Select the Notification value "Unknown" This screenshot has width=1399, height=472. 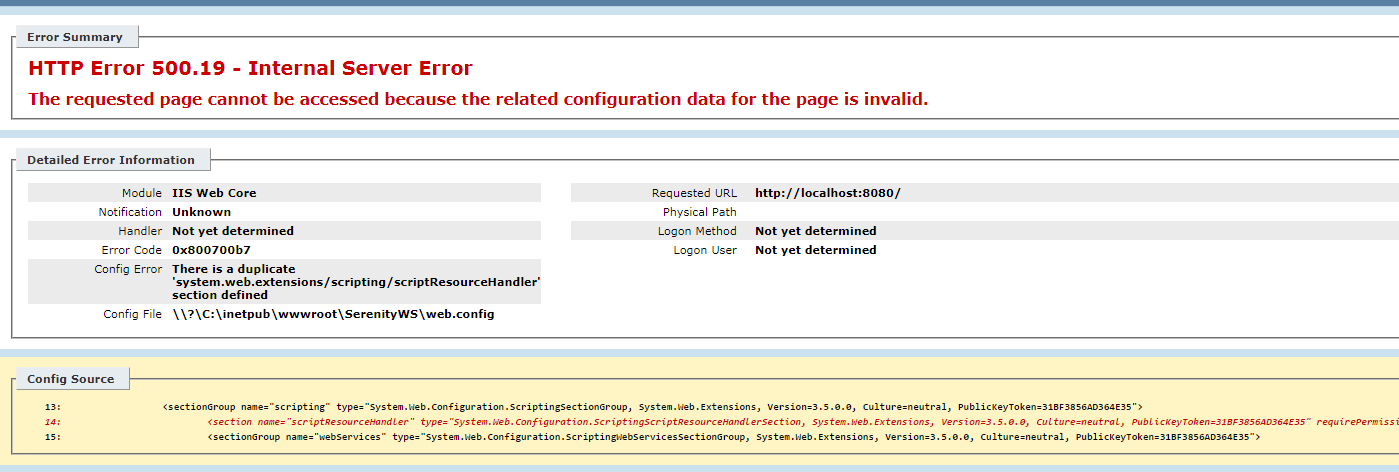tap(201, 212)
